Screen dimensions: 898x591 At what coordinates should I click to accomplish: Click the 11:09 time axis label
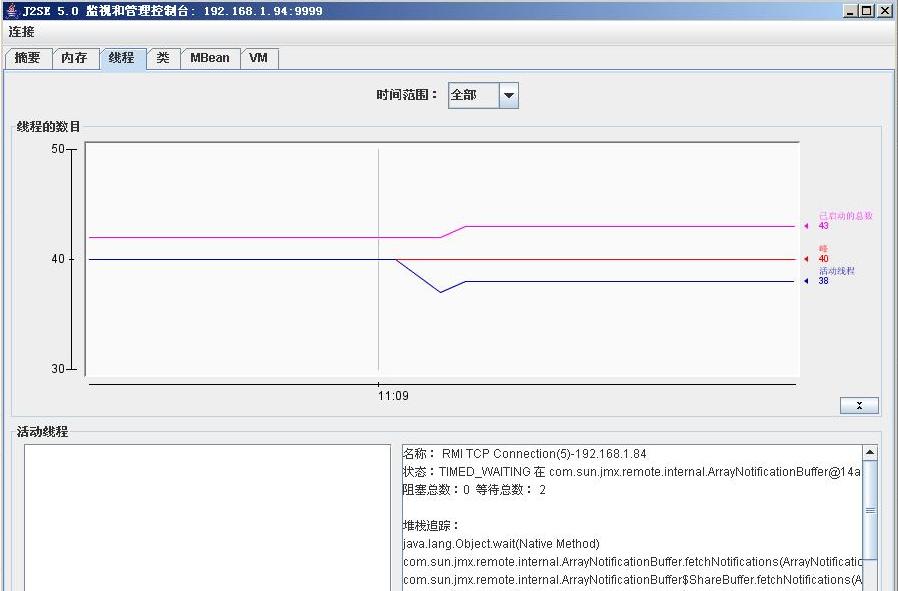pos(393,396)
